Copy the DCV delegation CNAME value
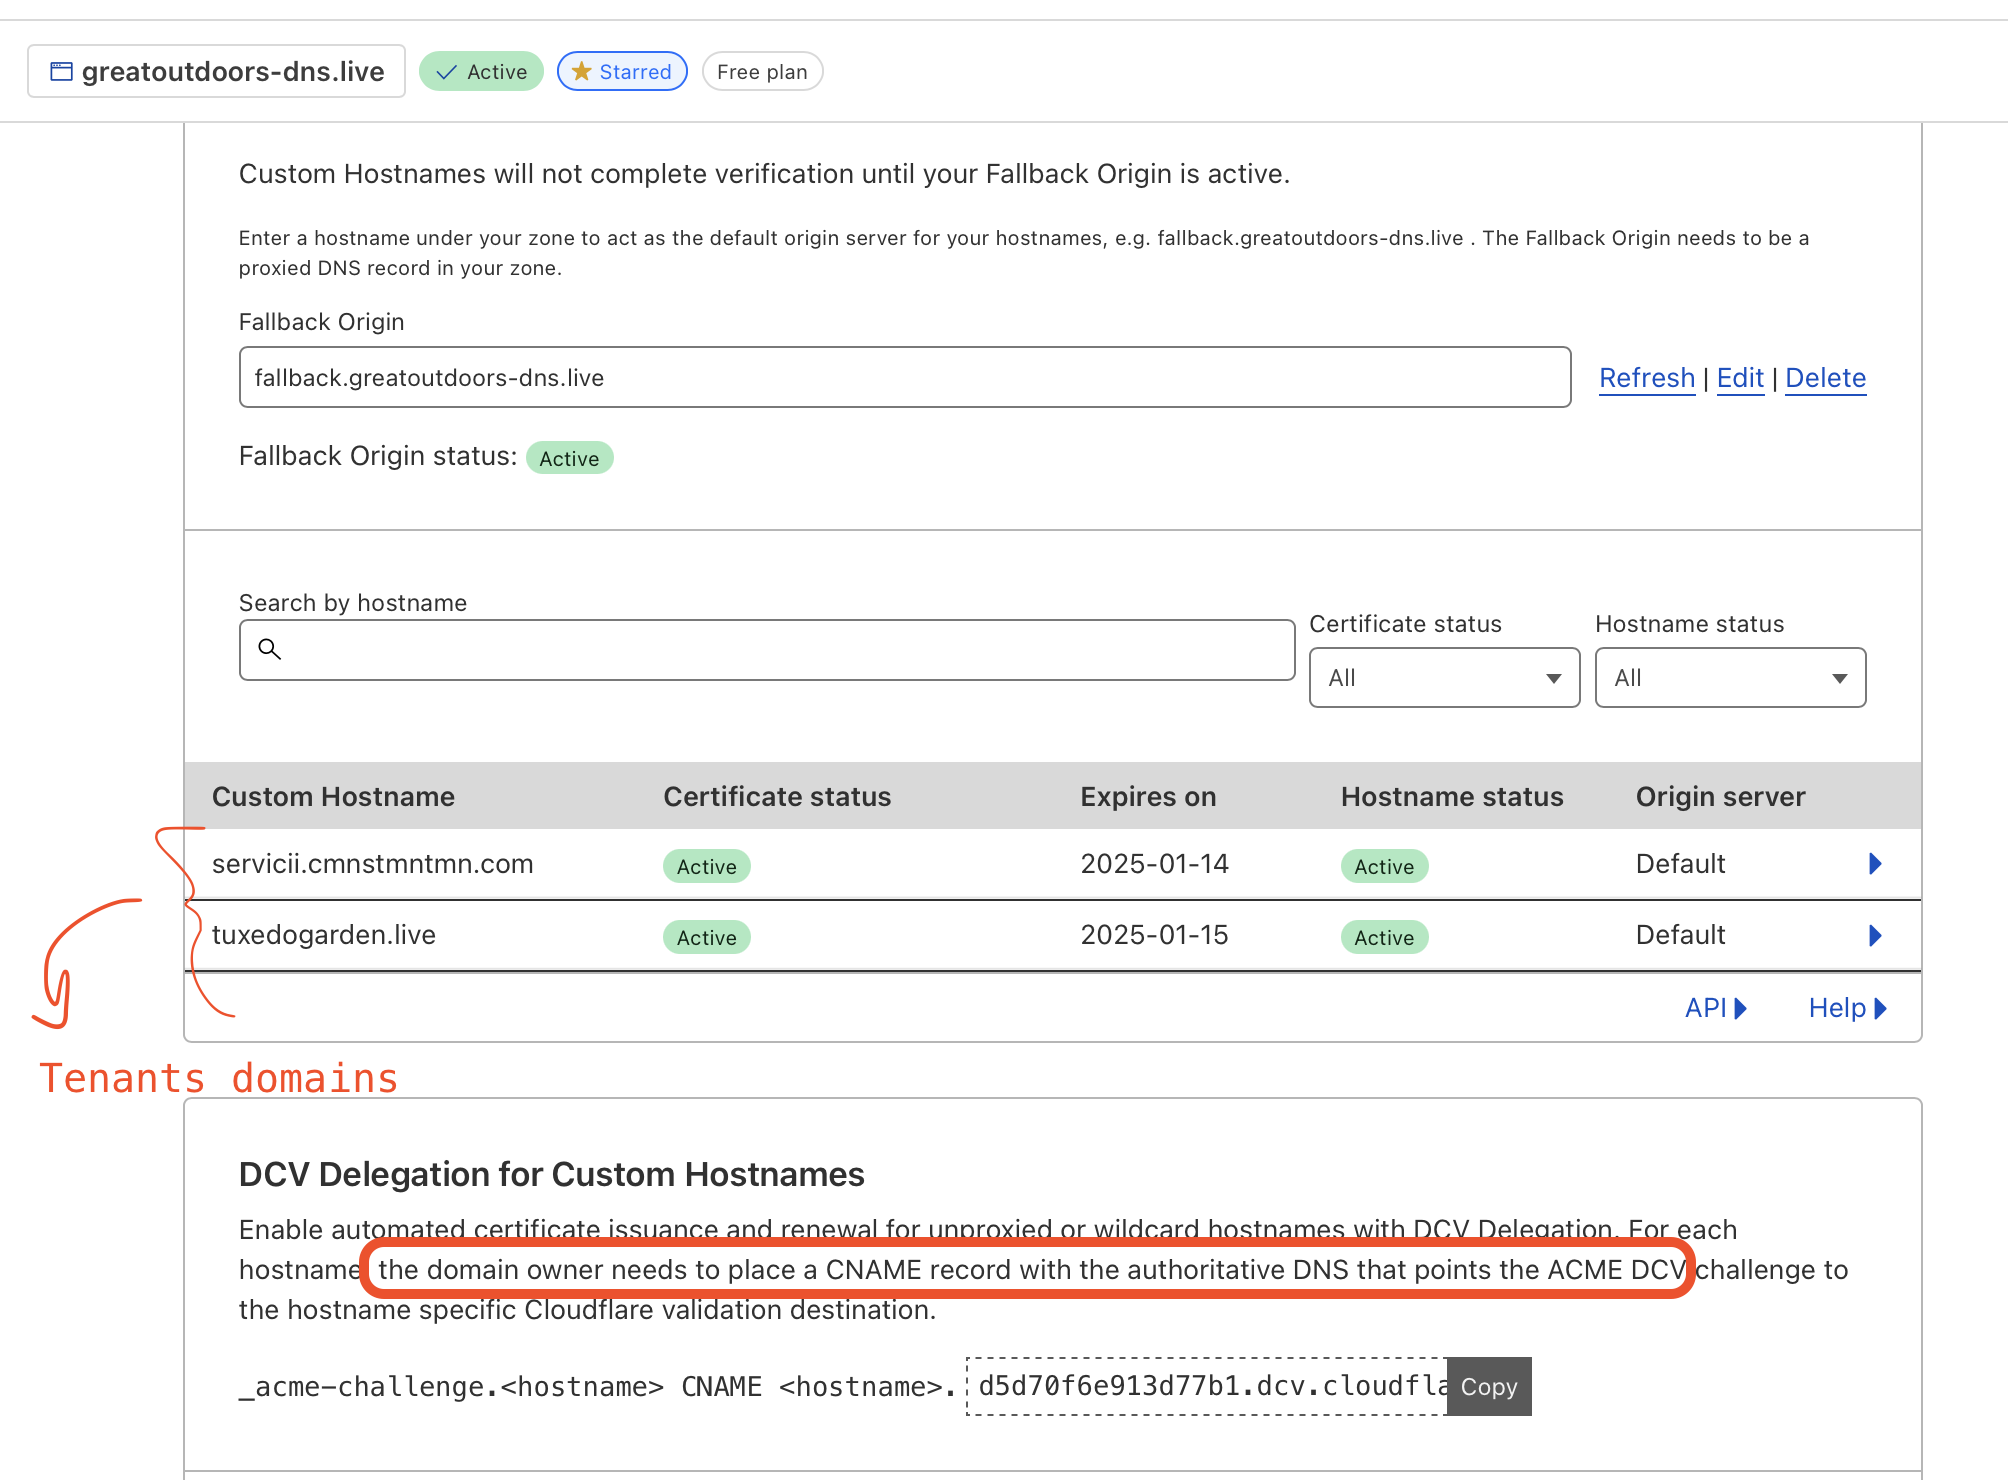Screen dimensions: 2008x1480 1488,1387
